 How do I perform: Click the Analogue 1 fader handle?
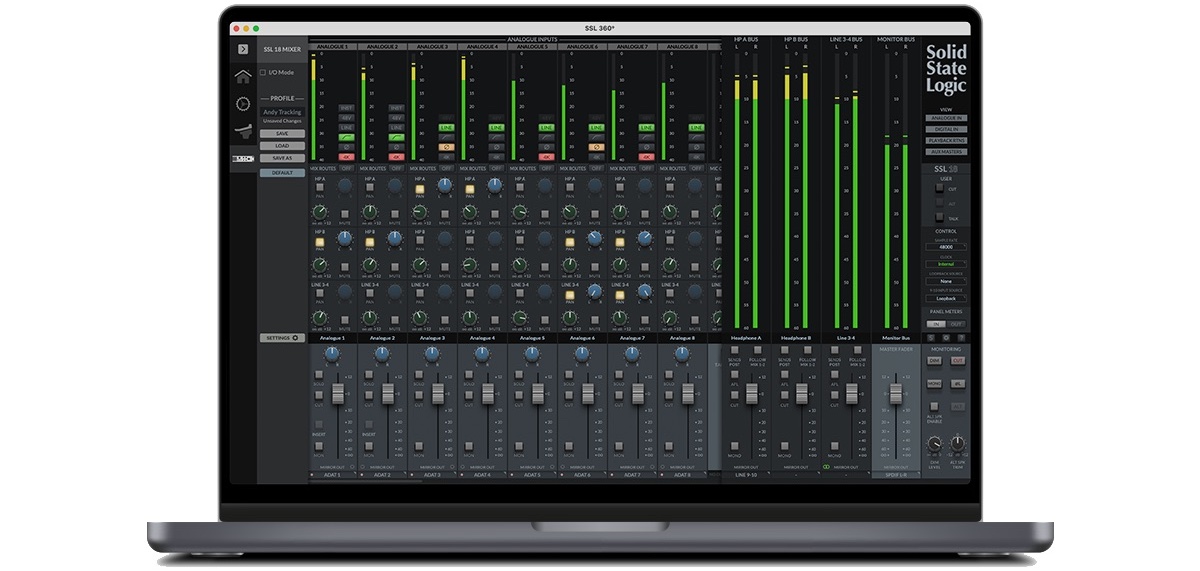click(337, 393)
